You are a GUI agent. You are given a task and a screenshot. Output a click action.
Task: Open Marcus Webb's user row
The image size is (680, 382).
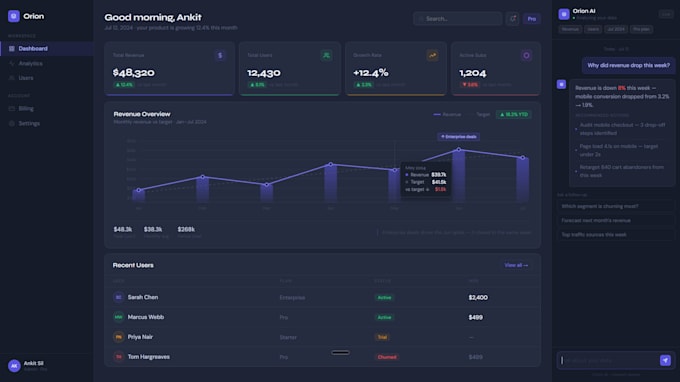(x=322, y=317)
